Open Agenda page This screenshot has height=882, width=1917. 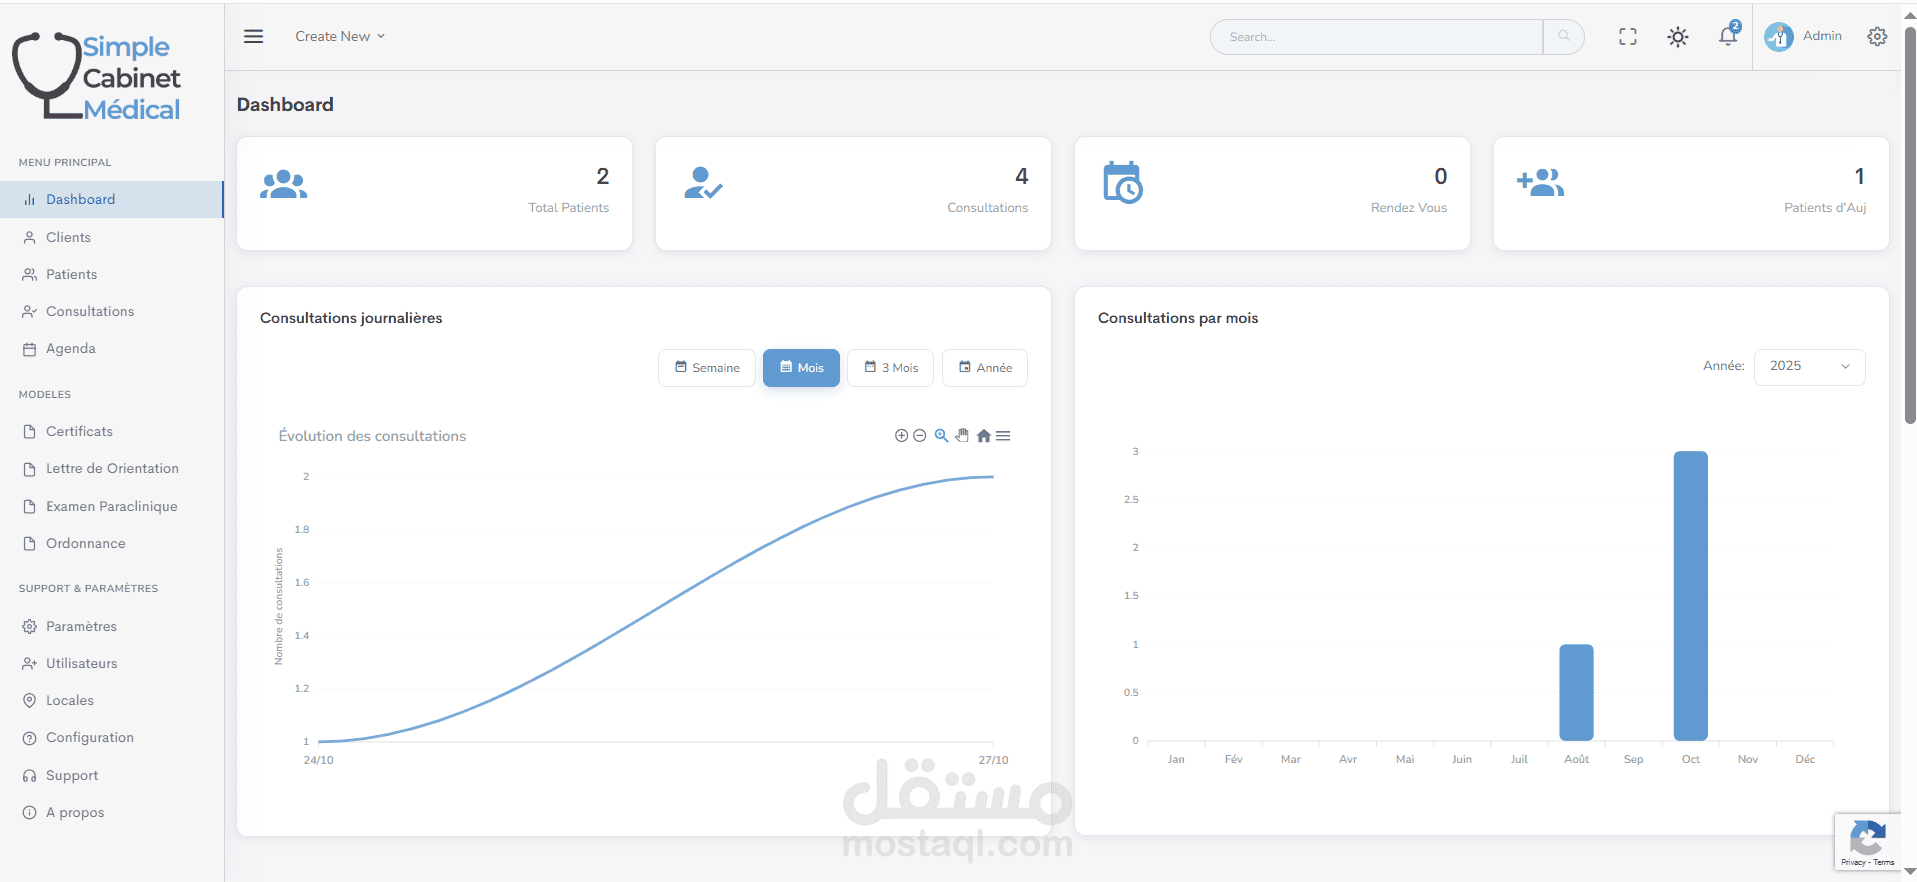click(70, 348)
